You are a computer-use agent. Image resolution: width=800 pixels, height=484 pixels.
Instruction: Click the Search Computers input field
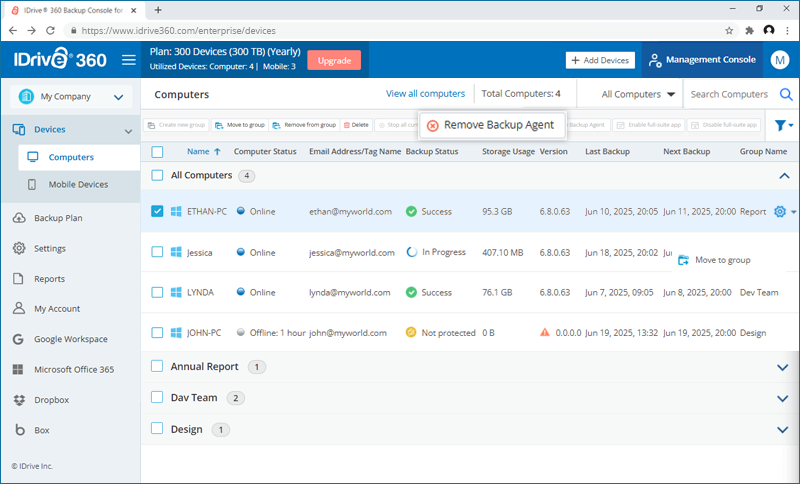tap(729, 95)
